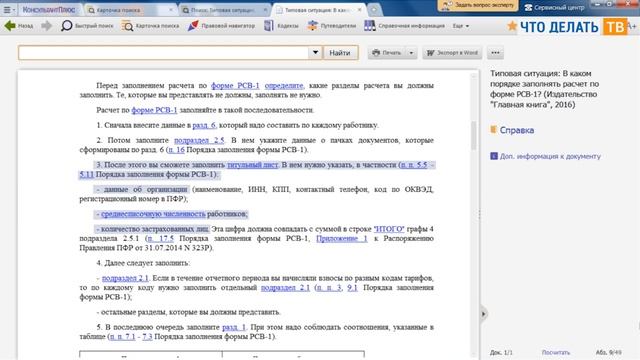Open Справочная информация
Viewport: 640px width, 360px height.
404,26
